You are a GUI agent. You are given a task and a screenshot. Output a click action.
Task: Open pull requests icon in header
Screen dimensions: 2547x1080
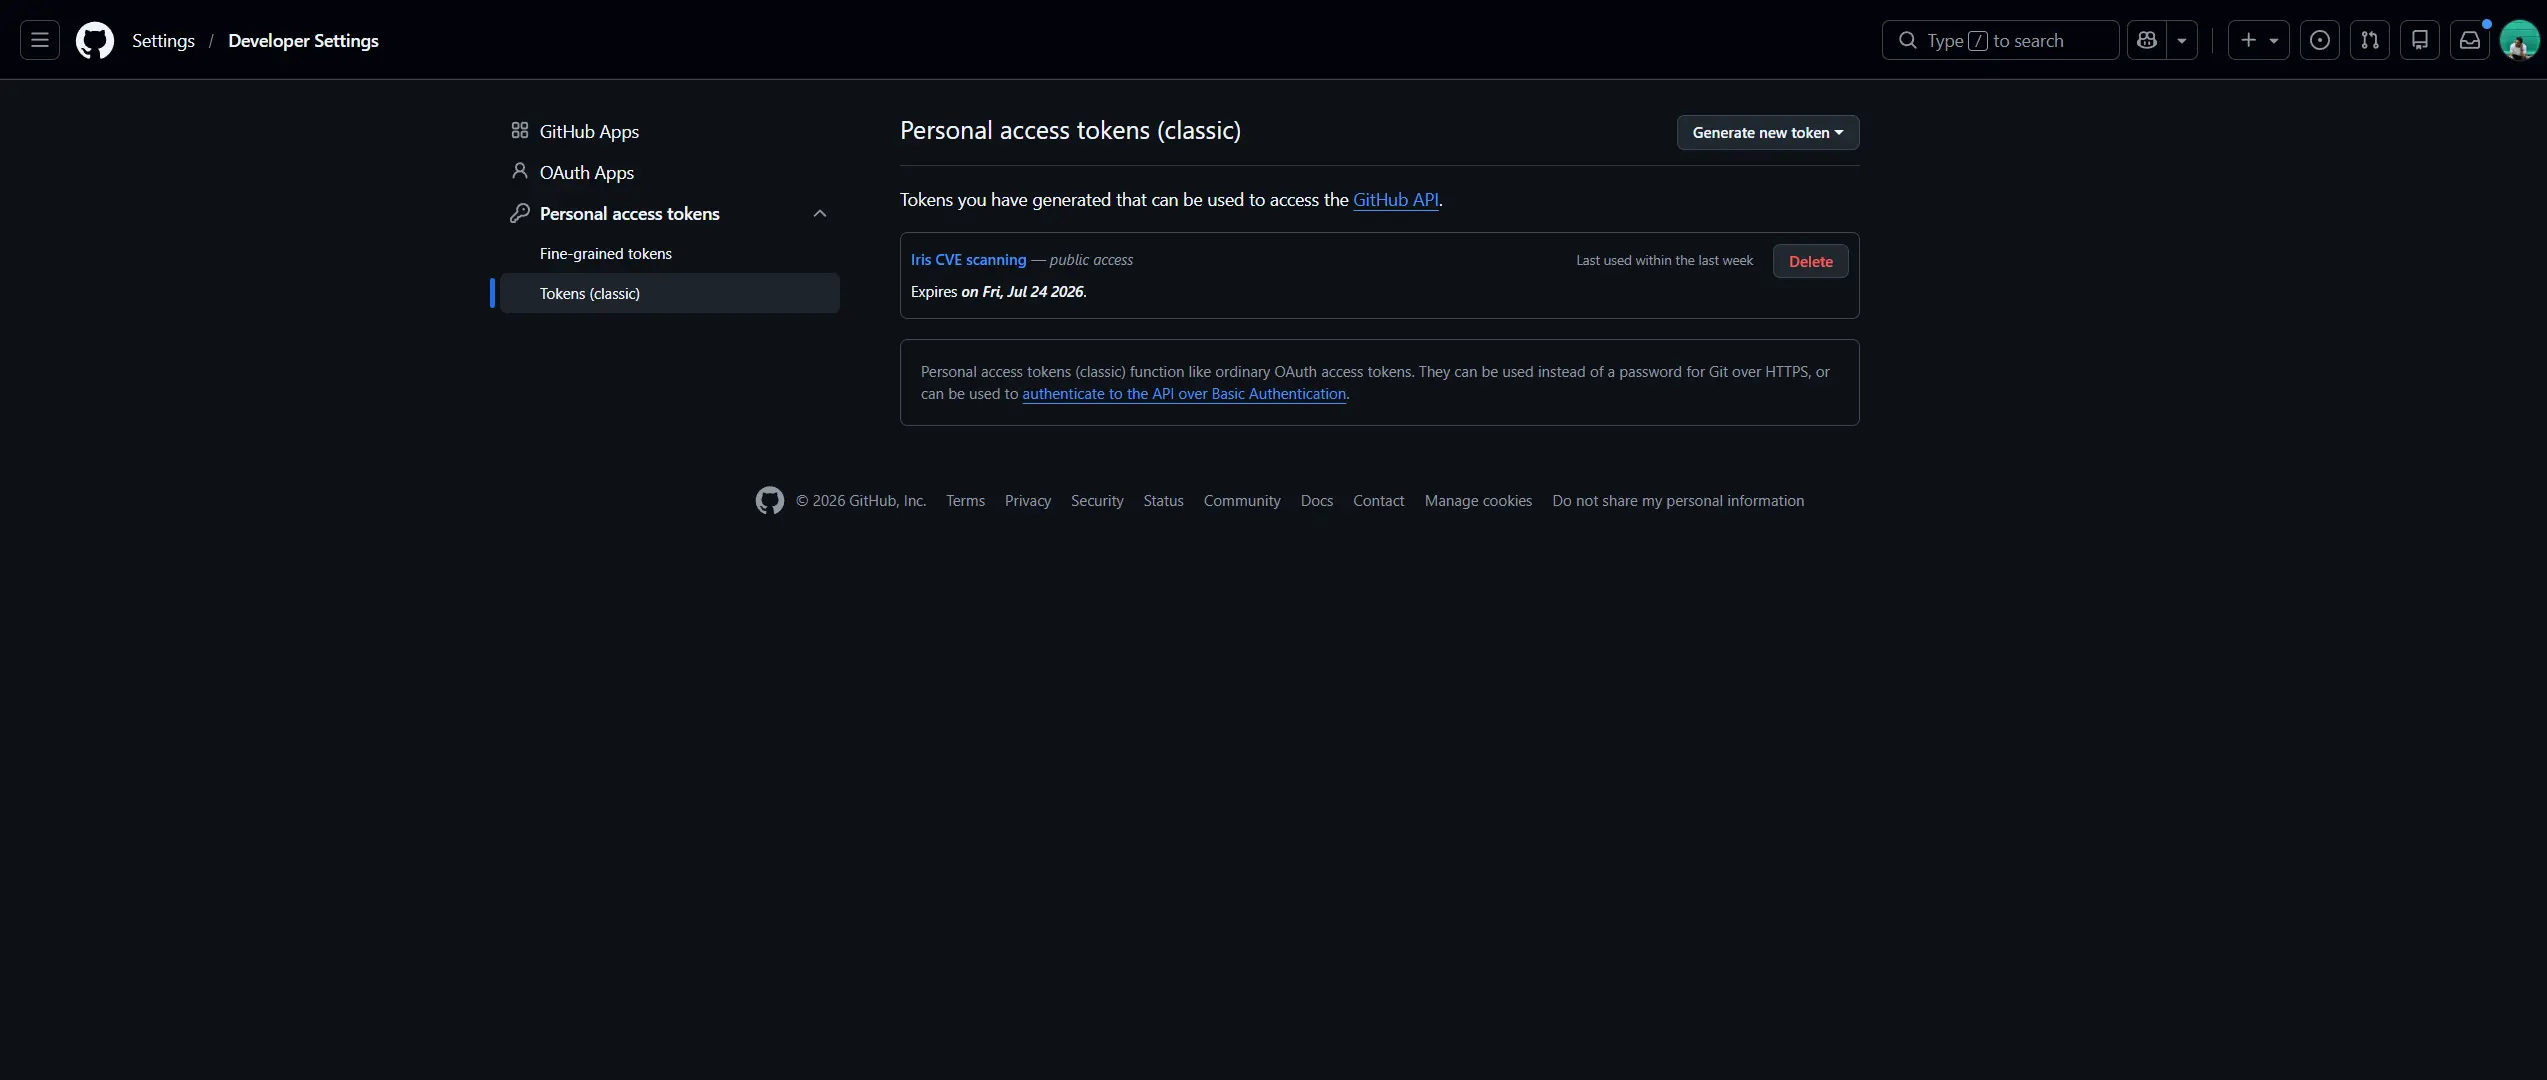tap(2370, 40)
